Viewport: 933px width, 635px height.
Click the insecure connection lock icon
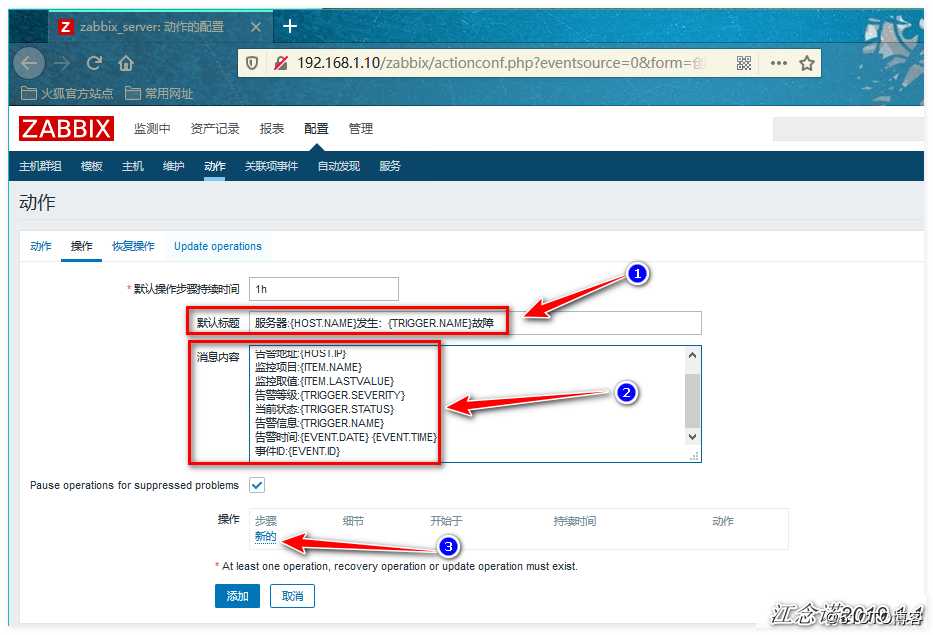pos(280,63)
